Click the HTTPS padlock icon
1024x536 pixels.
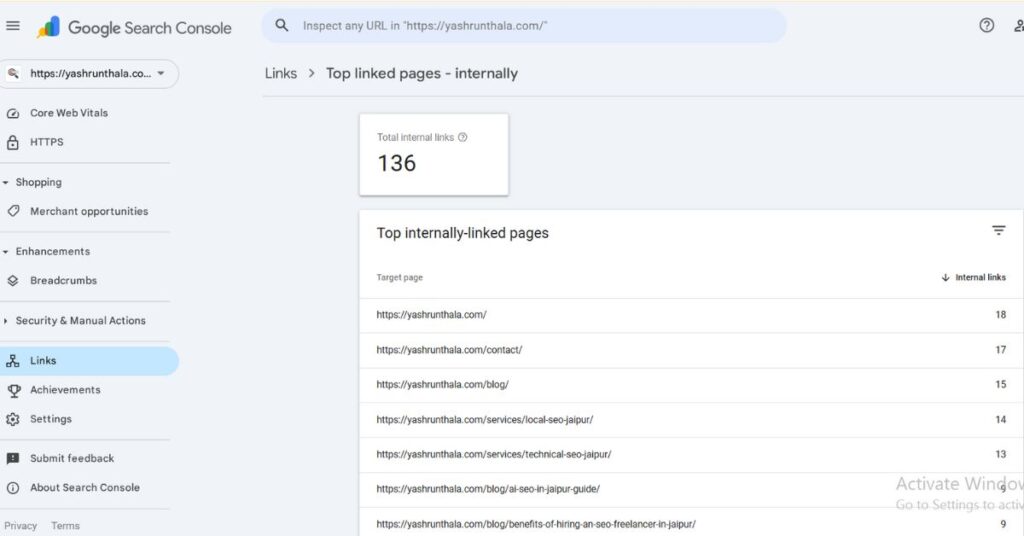(12, 142)
